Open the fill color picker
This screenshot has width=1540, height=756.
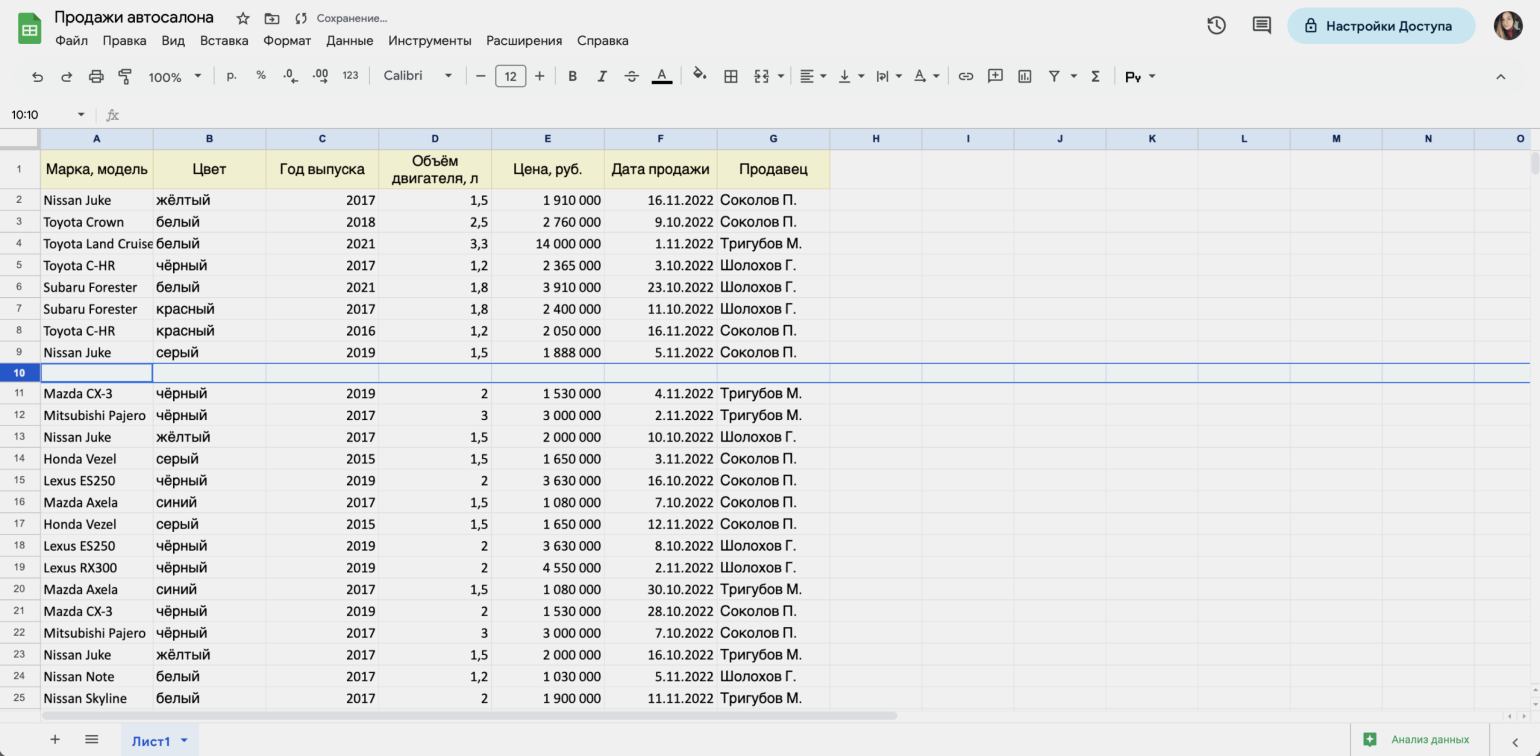pyautogui.click(x=700, y=76)
